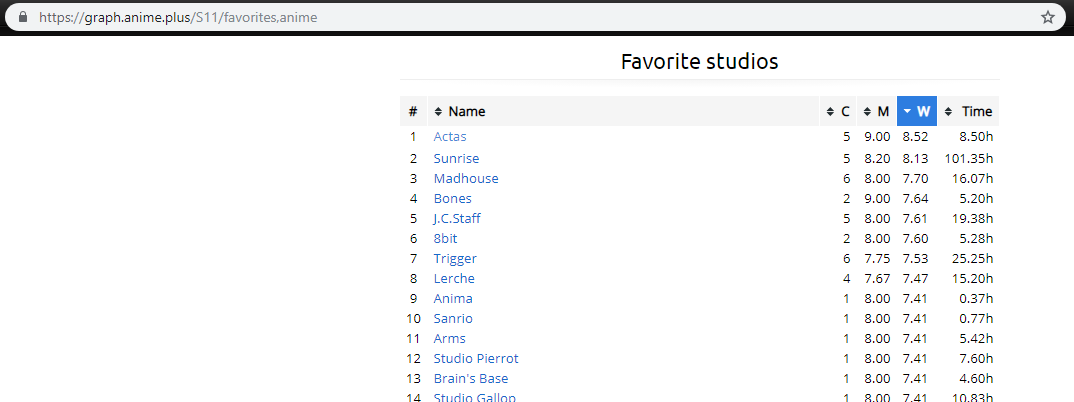The height and width of the screenshot is (402, 1074).
Task: Select the Madhouse studio entry
Action: pos(466,179)
